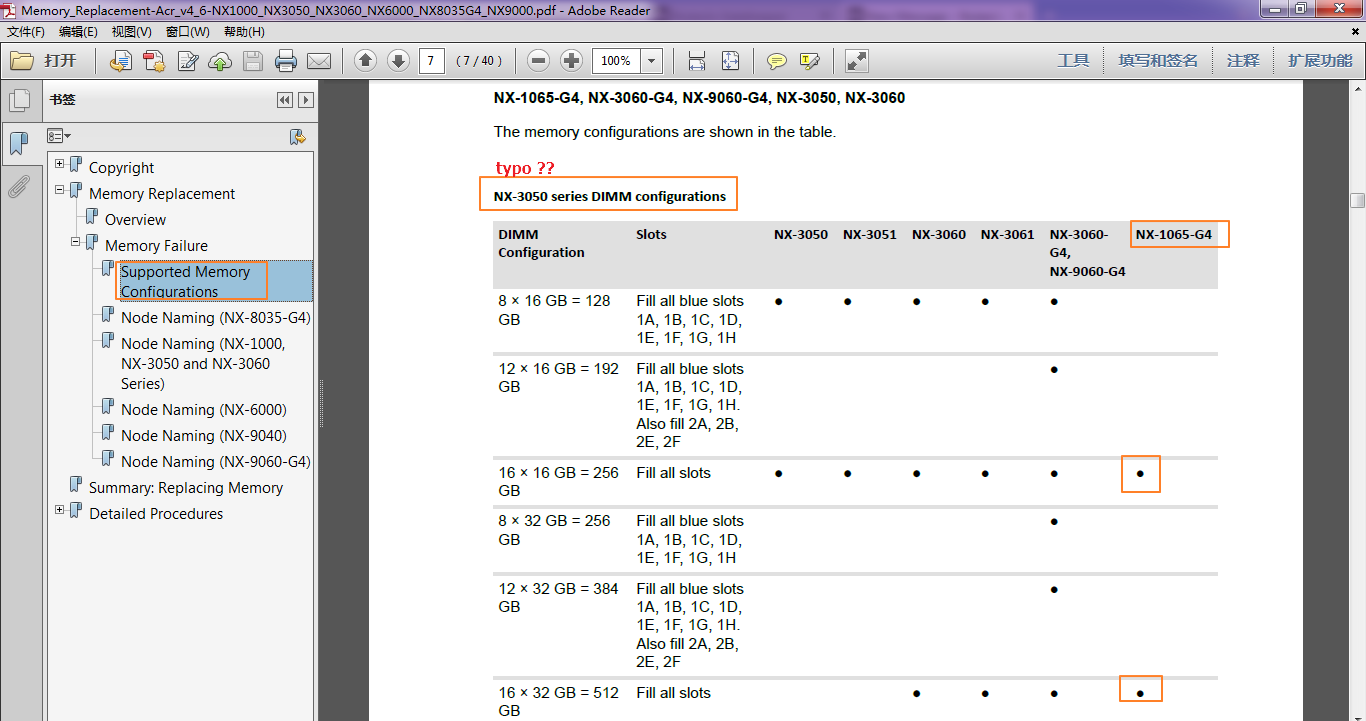
Task: Open the 工具 tools pane
Action: pos(1073,61)
